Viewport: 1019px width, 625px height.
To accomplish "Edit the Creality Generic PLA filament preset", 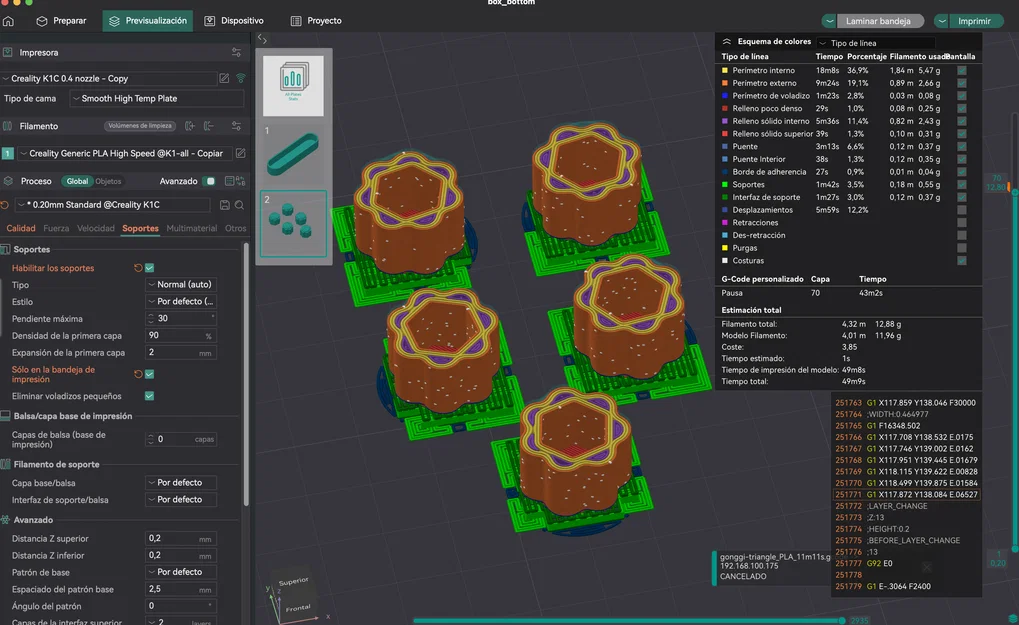I will (240, 153).
